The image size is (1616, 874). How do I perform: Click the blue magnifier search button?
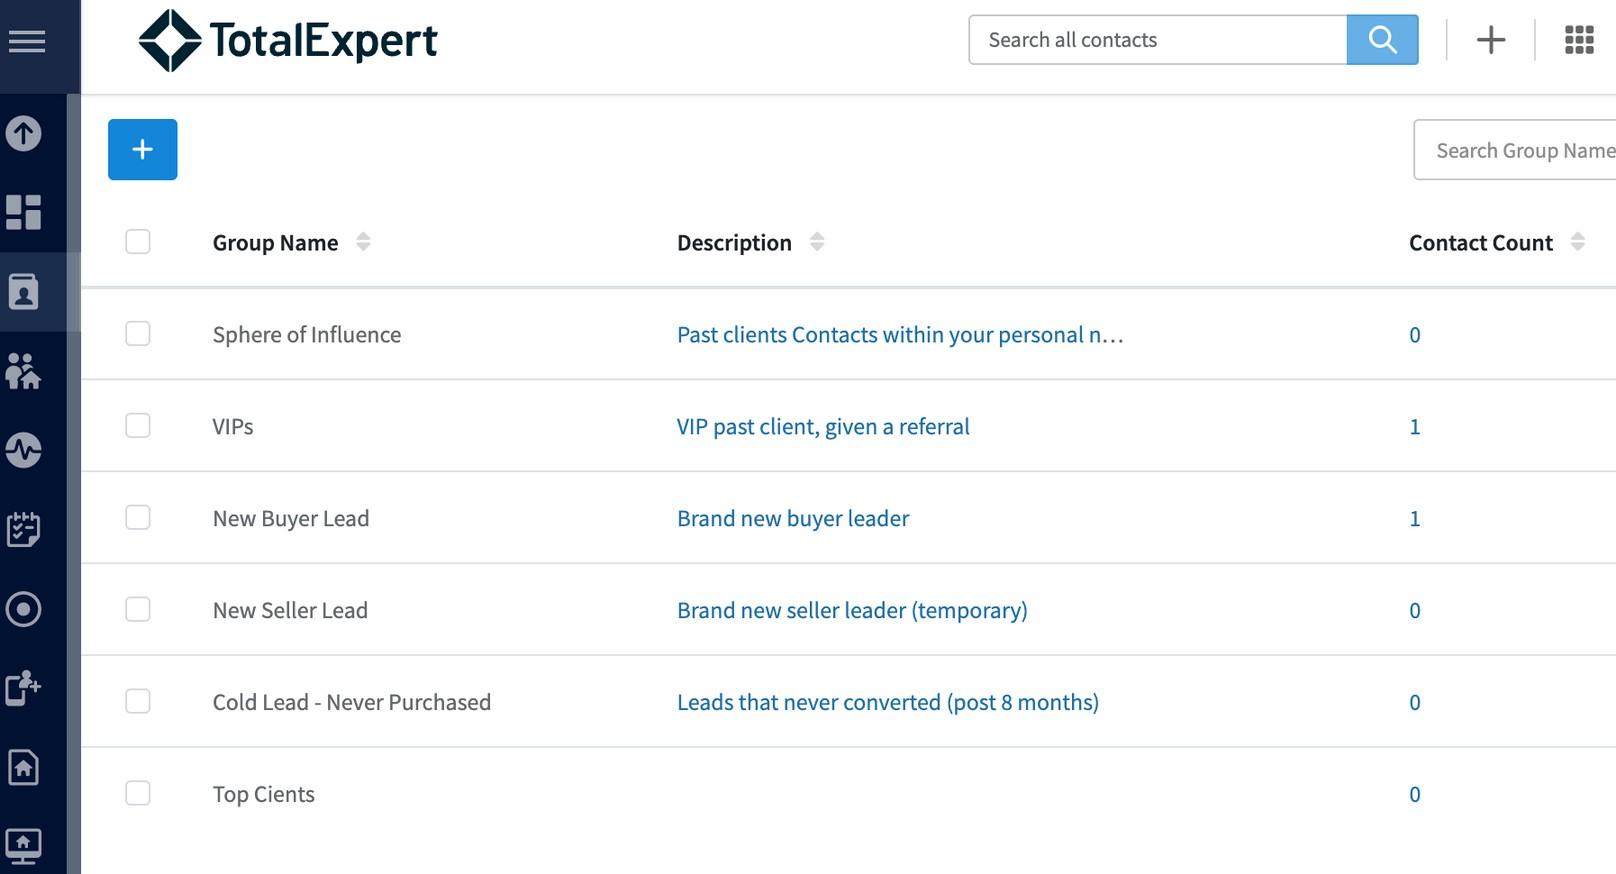(x=1382, y=40)
